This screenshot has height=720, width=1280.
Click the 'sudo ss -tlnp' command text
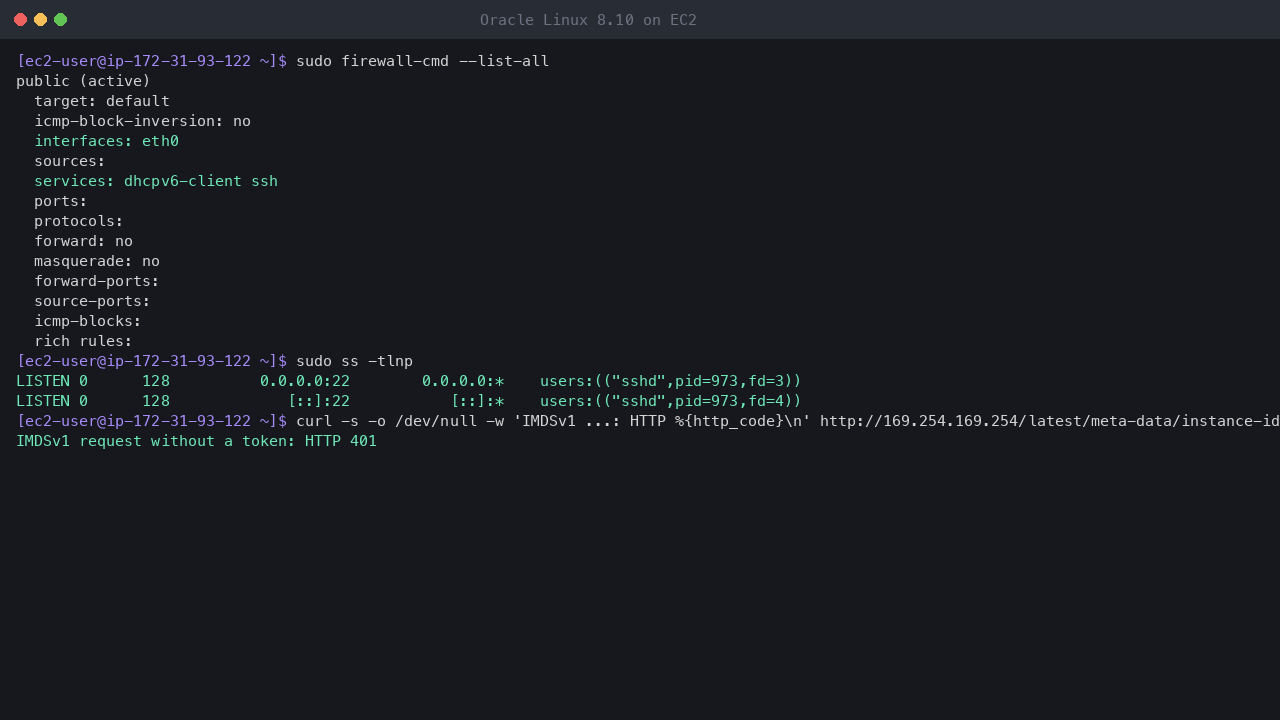354,361
